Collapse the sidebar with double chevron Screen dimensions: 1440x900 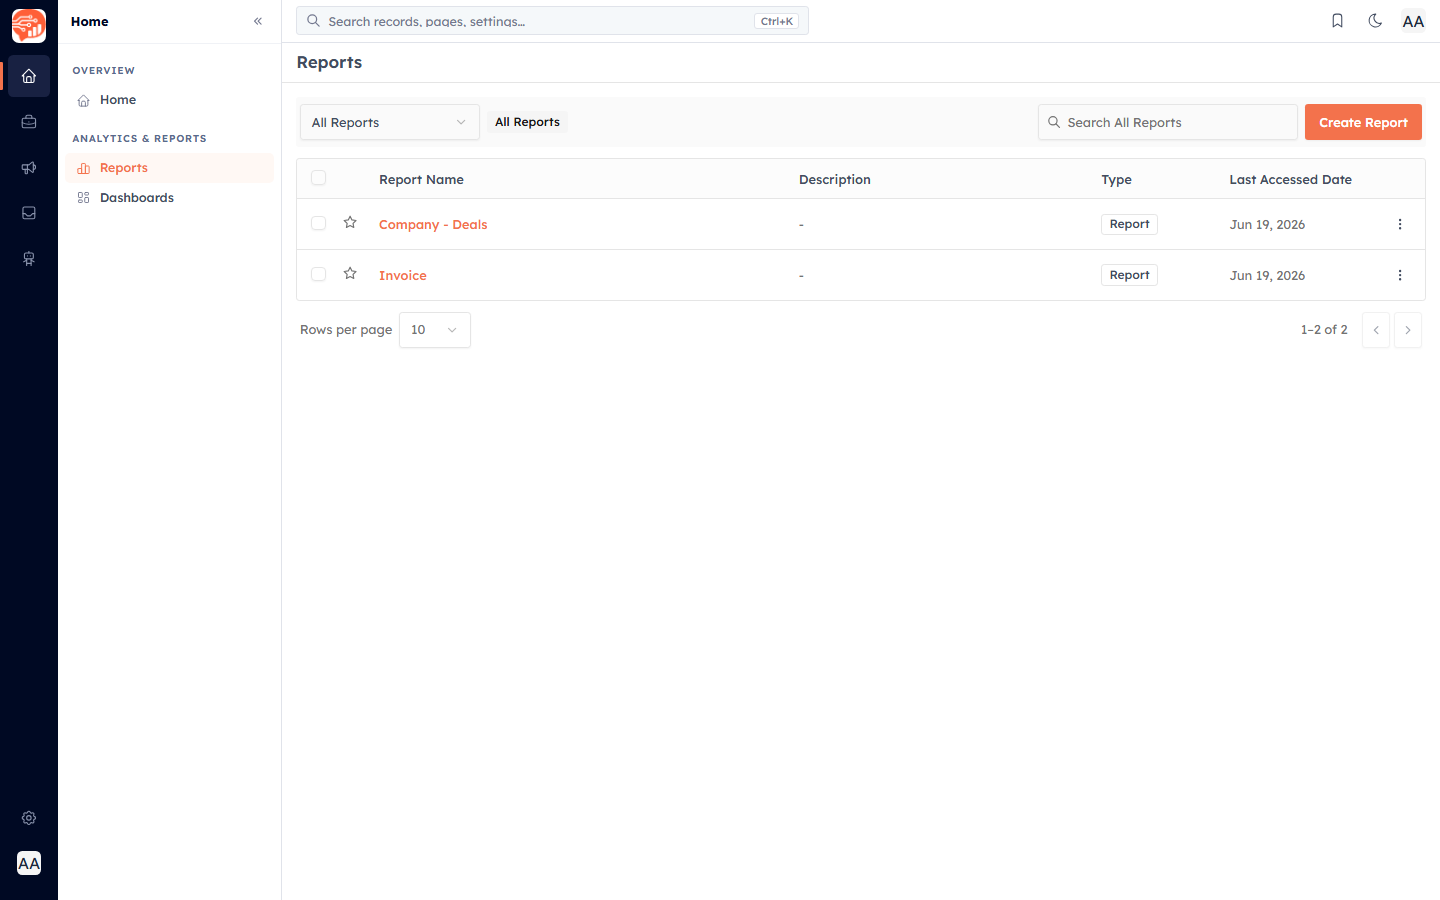[x=258, y=21]
